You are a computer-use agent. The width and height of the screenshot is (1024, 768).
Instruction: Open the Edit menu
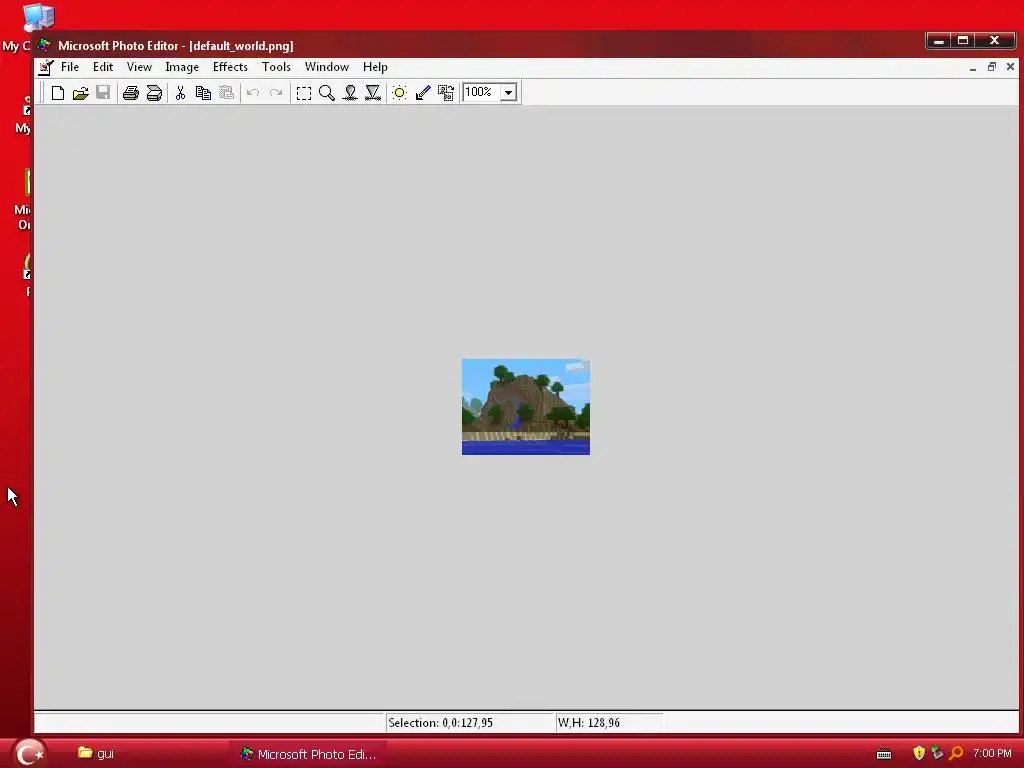click(103, 67)
